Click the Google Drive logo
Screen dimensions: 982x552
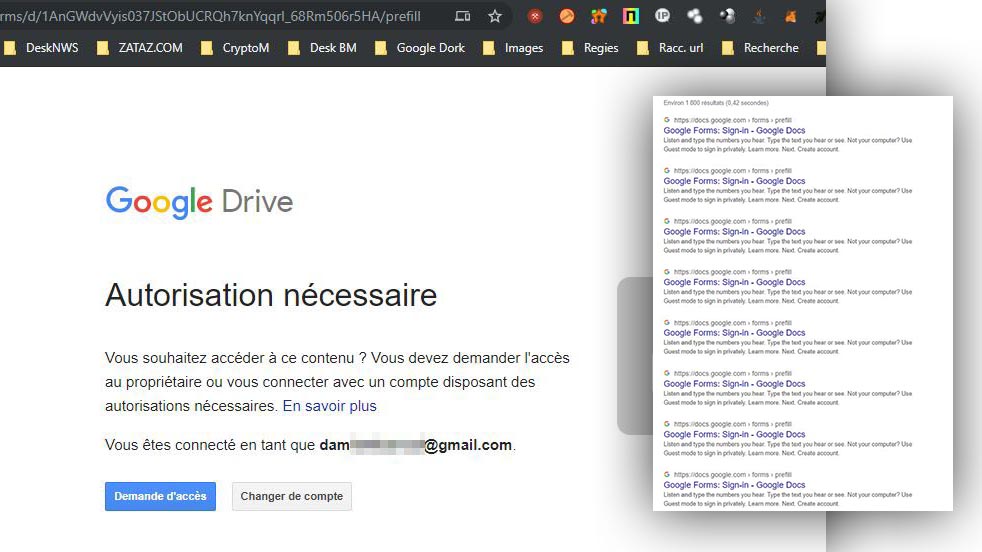199,202
